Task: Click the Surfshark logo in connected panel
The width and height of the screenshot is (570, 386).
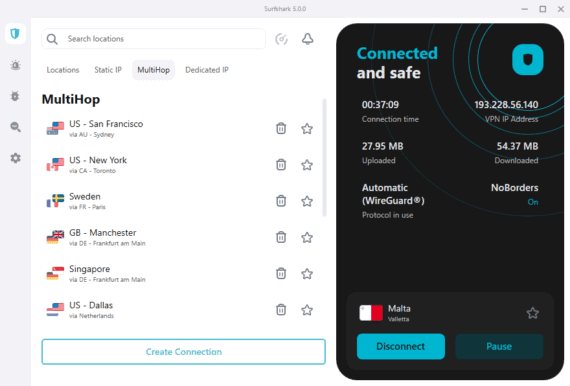Action: pos(527,60)
